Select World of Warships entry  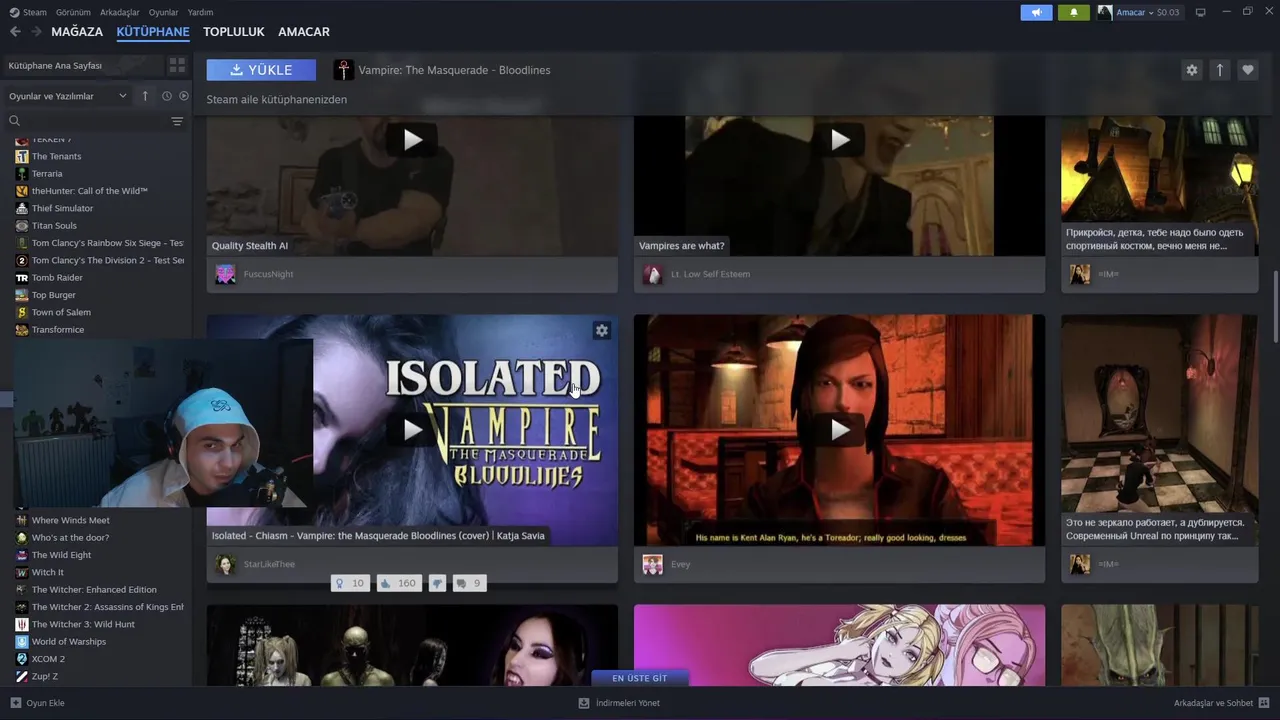tap(68, 641)
